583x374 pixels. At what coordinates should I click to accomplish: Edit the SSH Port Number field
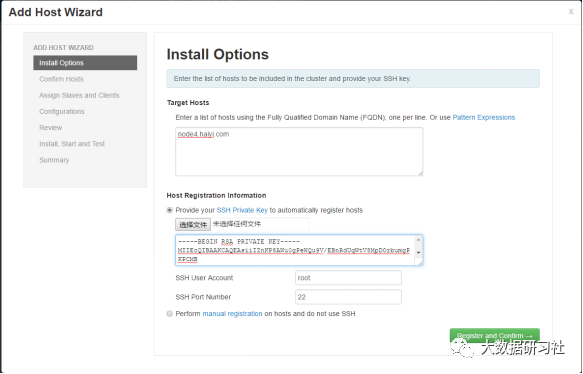348,297
